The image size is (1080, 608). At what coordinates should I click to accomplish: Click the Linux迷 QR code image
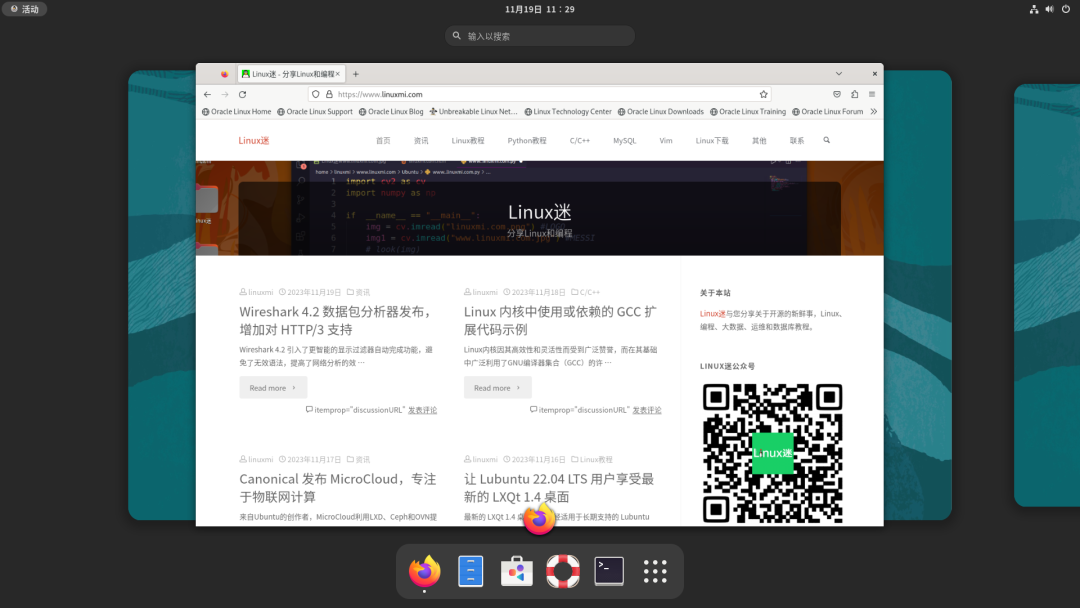pos(772,453)
